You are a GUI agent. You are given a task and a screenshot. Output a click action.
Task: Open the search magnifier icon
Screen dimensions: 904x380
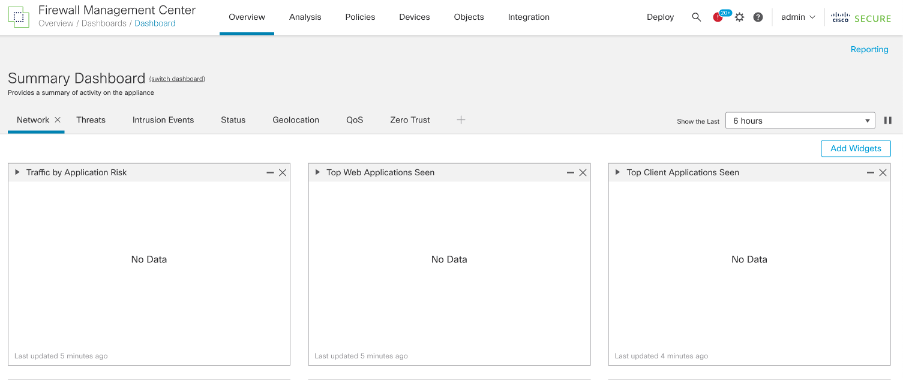click(696, 17)
